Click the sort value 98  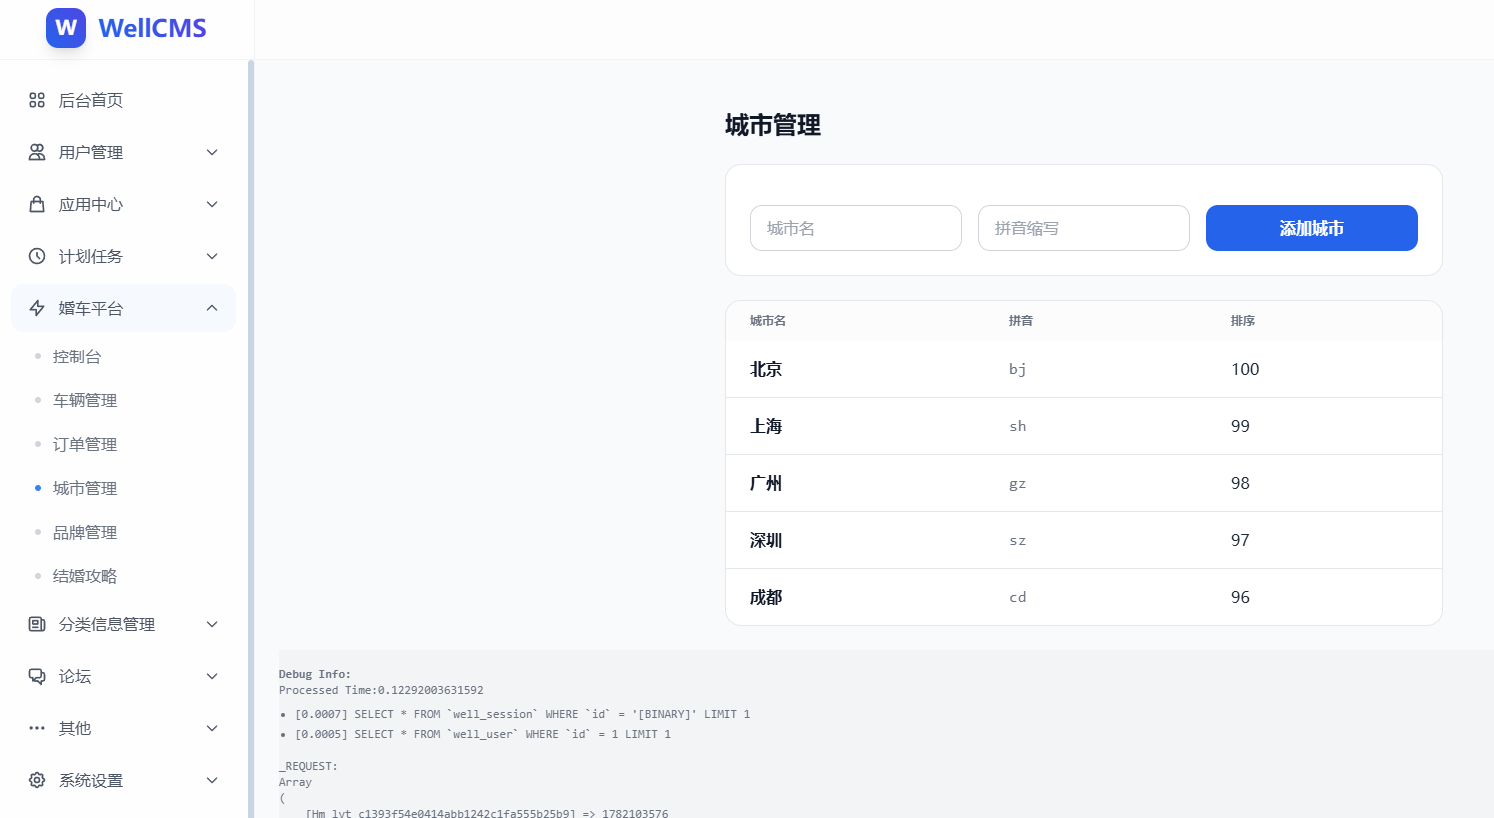(1240, 483)
